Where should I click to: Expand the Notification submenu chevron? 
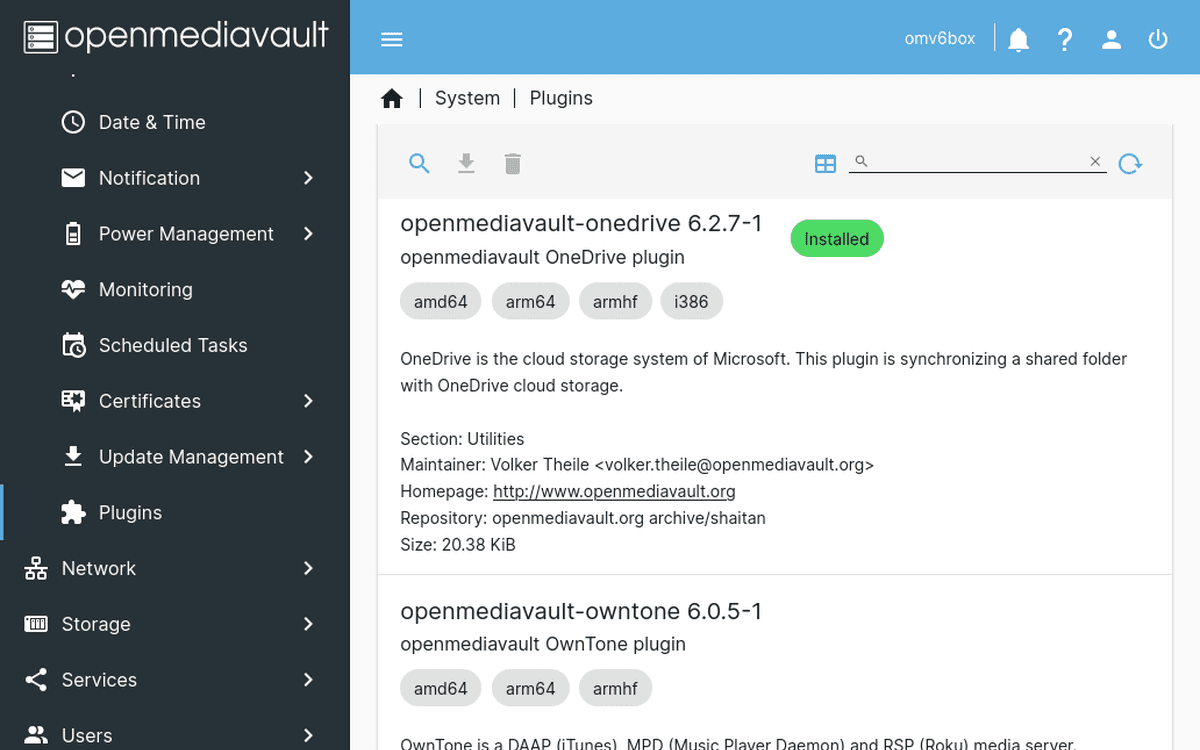[x=308, y=178]
